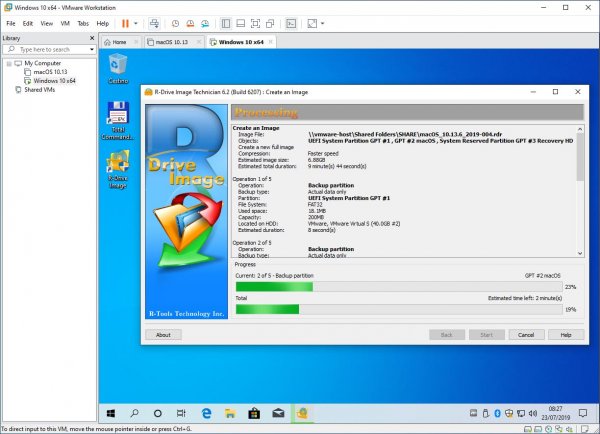Click the Cancel button
Viewport: 600px width, 434px height.
point(526,335)
